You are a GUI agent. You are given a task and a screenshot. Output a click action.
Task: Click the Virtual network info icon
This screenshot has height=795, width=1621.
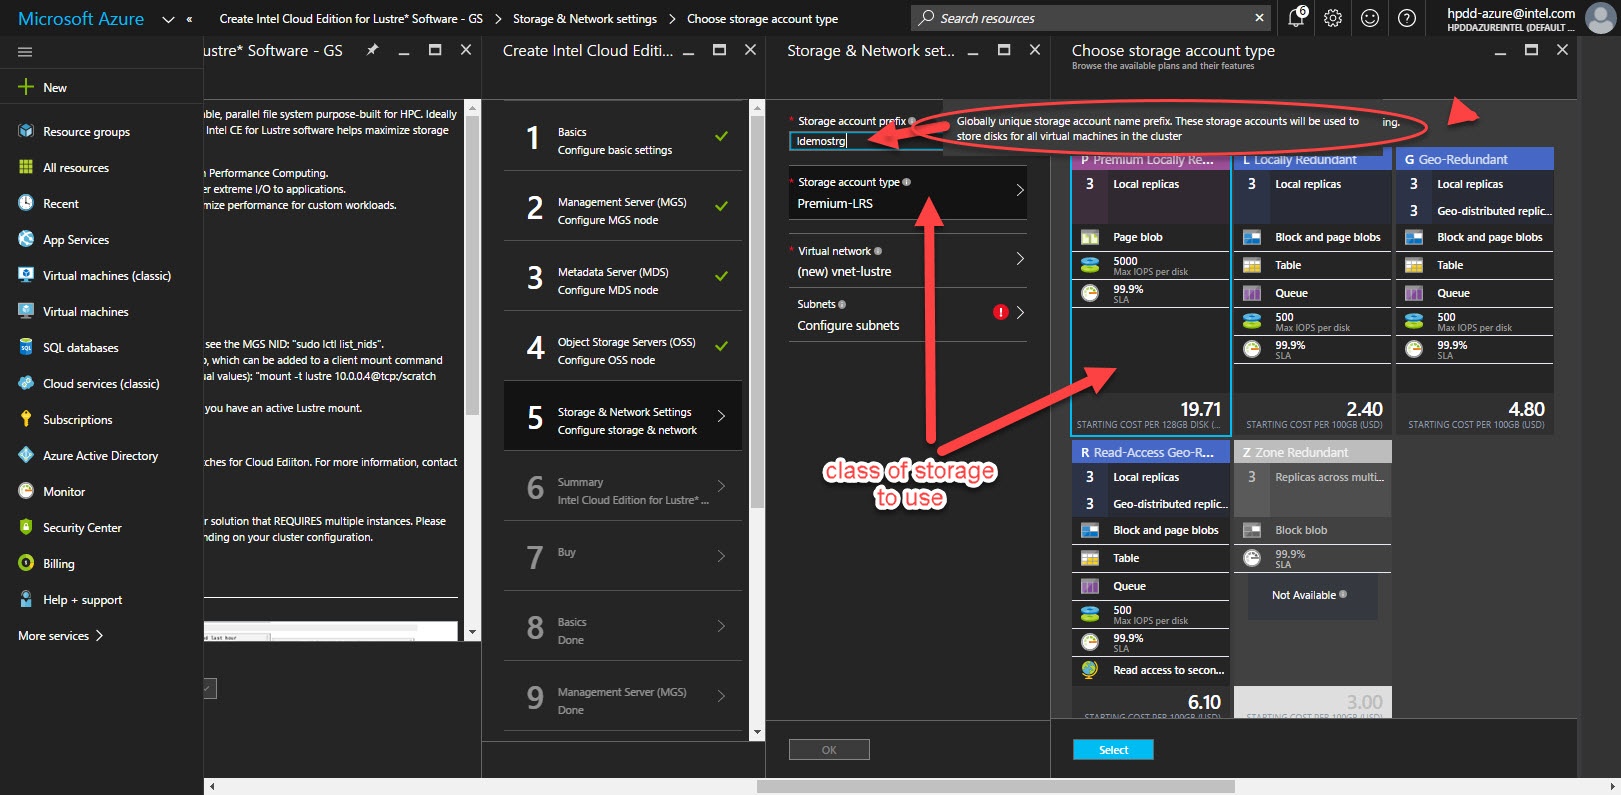[878, 251]
